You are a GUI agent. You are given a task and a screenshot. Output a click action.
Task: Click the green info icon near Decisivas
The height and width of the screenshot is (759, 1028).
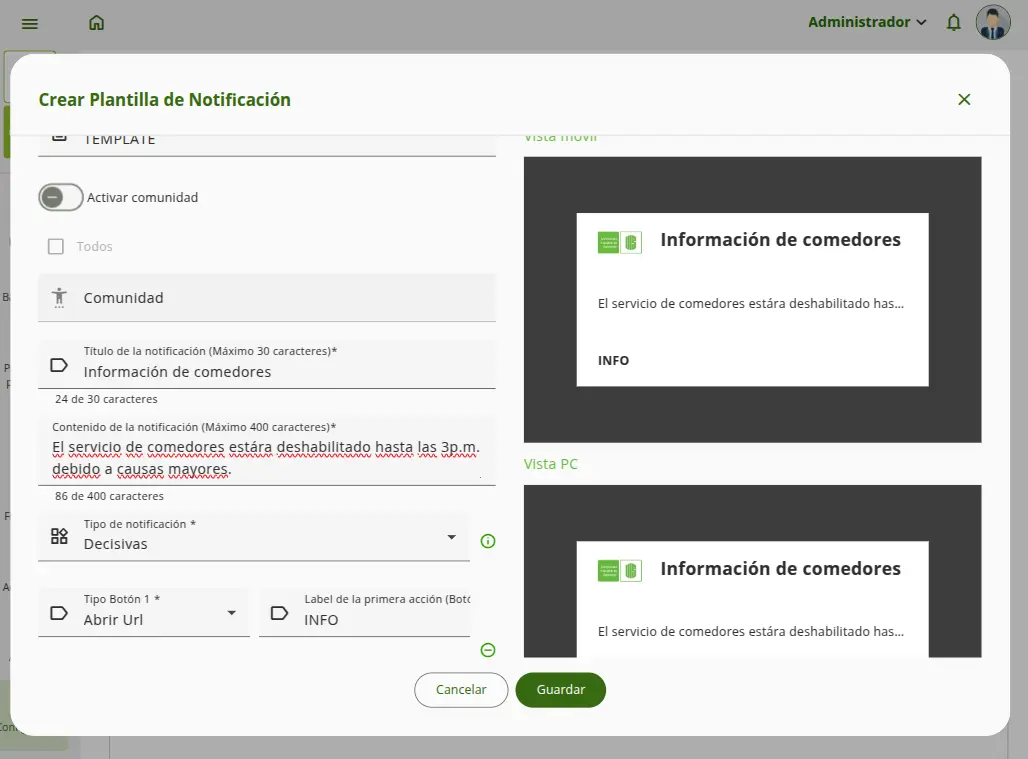click(487, 541)
